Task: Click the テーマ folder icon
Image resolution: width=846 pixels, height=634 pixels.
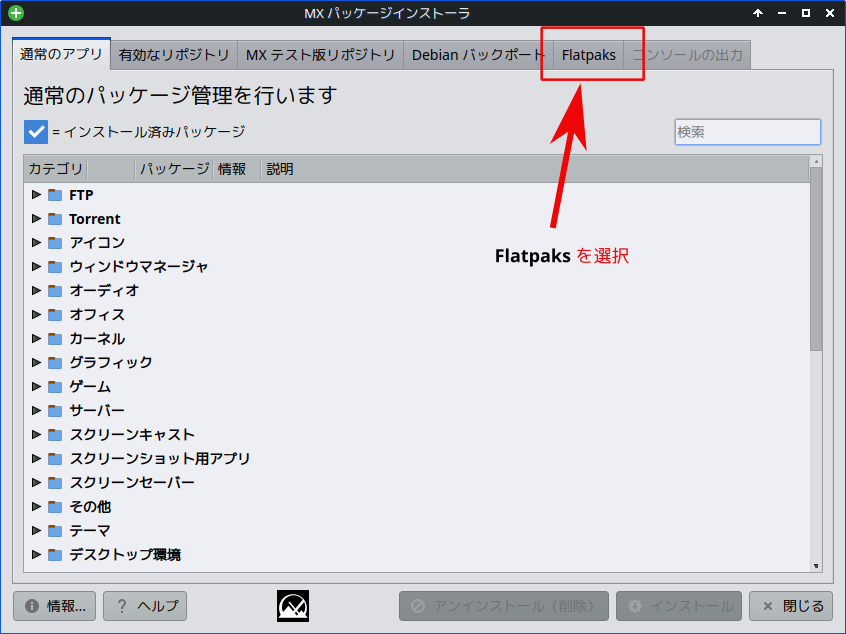Action: [55, 531]
